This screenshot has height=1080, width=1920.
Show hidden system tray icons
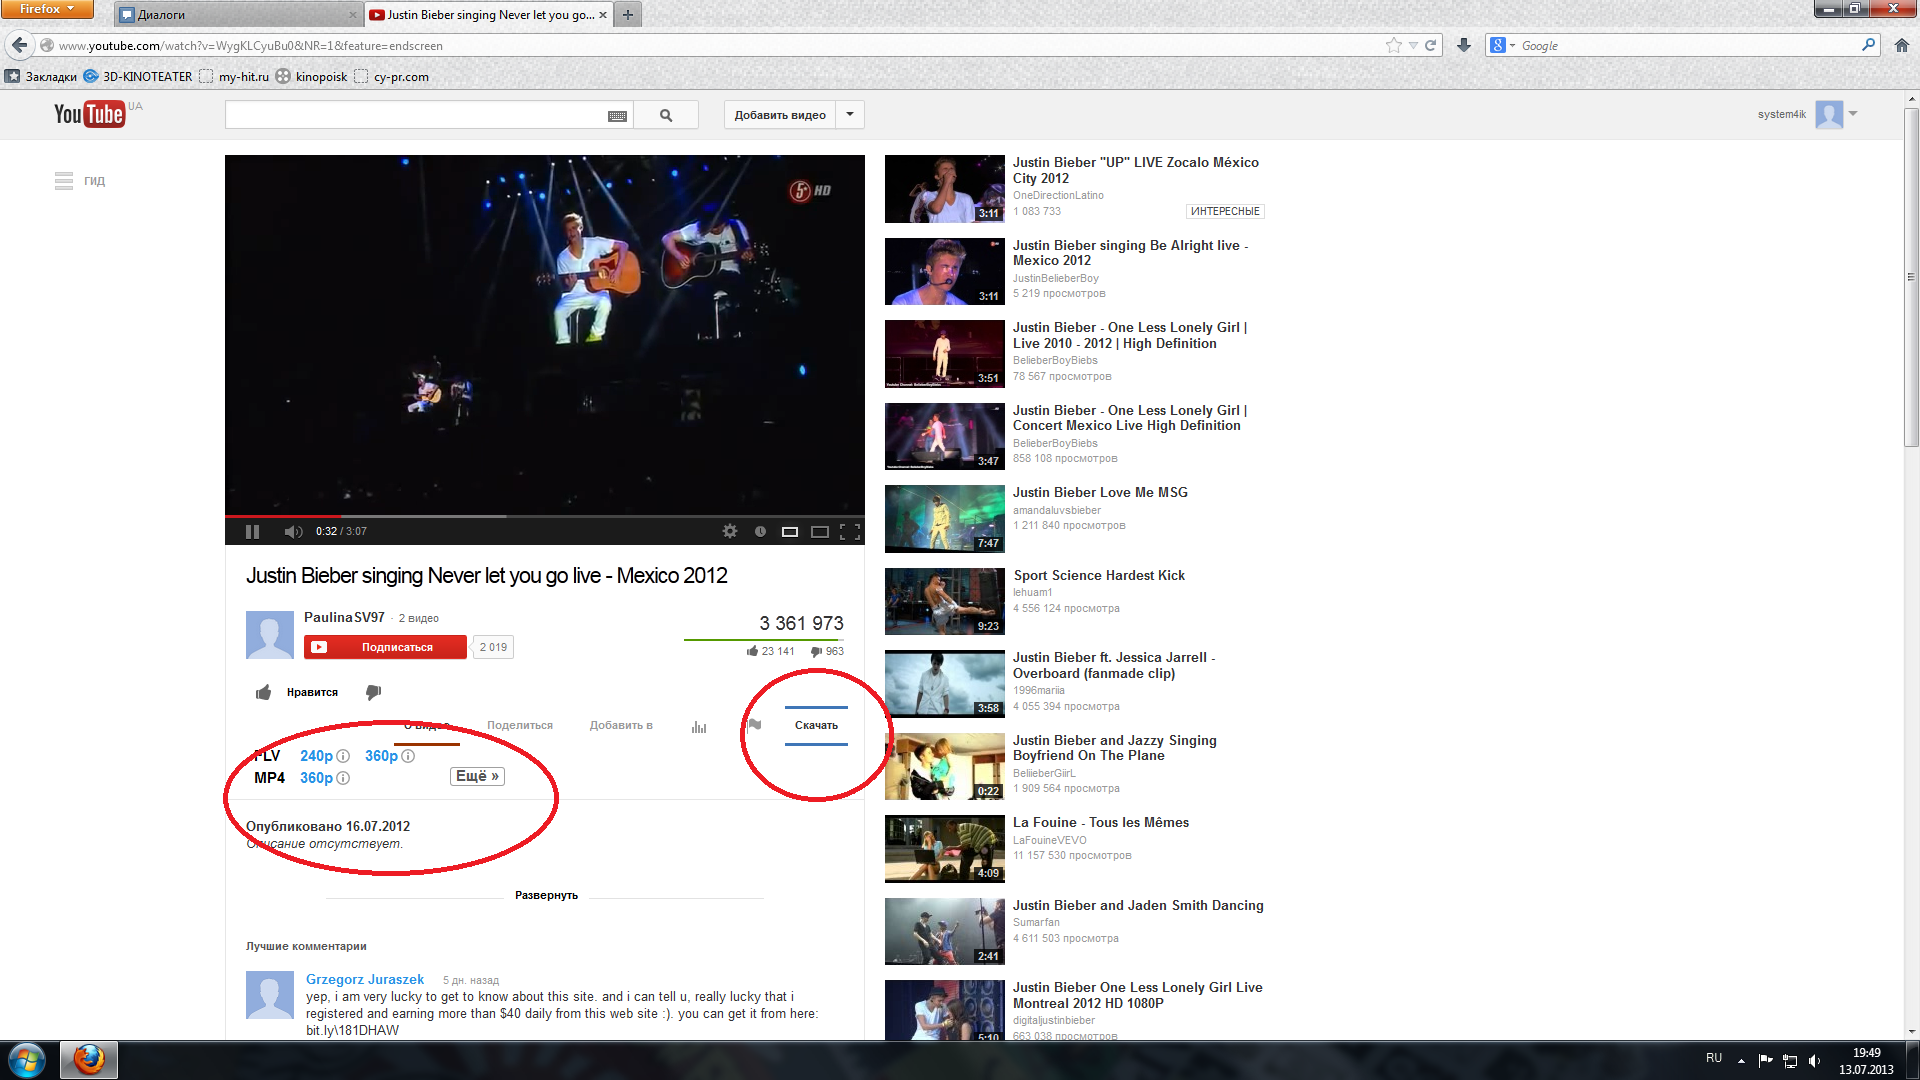[x=1741, y=1060]
